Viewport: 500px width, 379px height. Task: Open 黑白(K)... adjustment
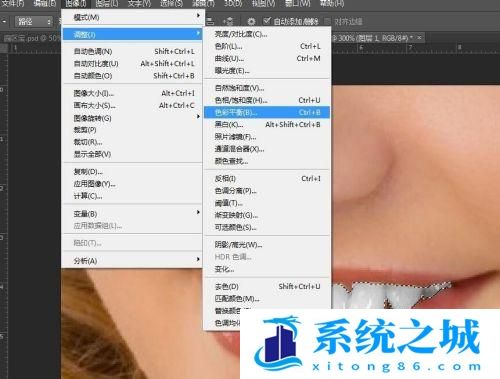pyautogui.click(x=267, y=125)
